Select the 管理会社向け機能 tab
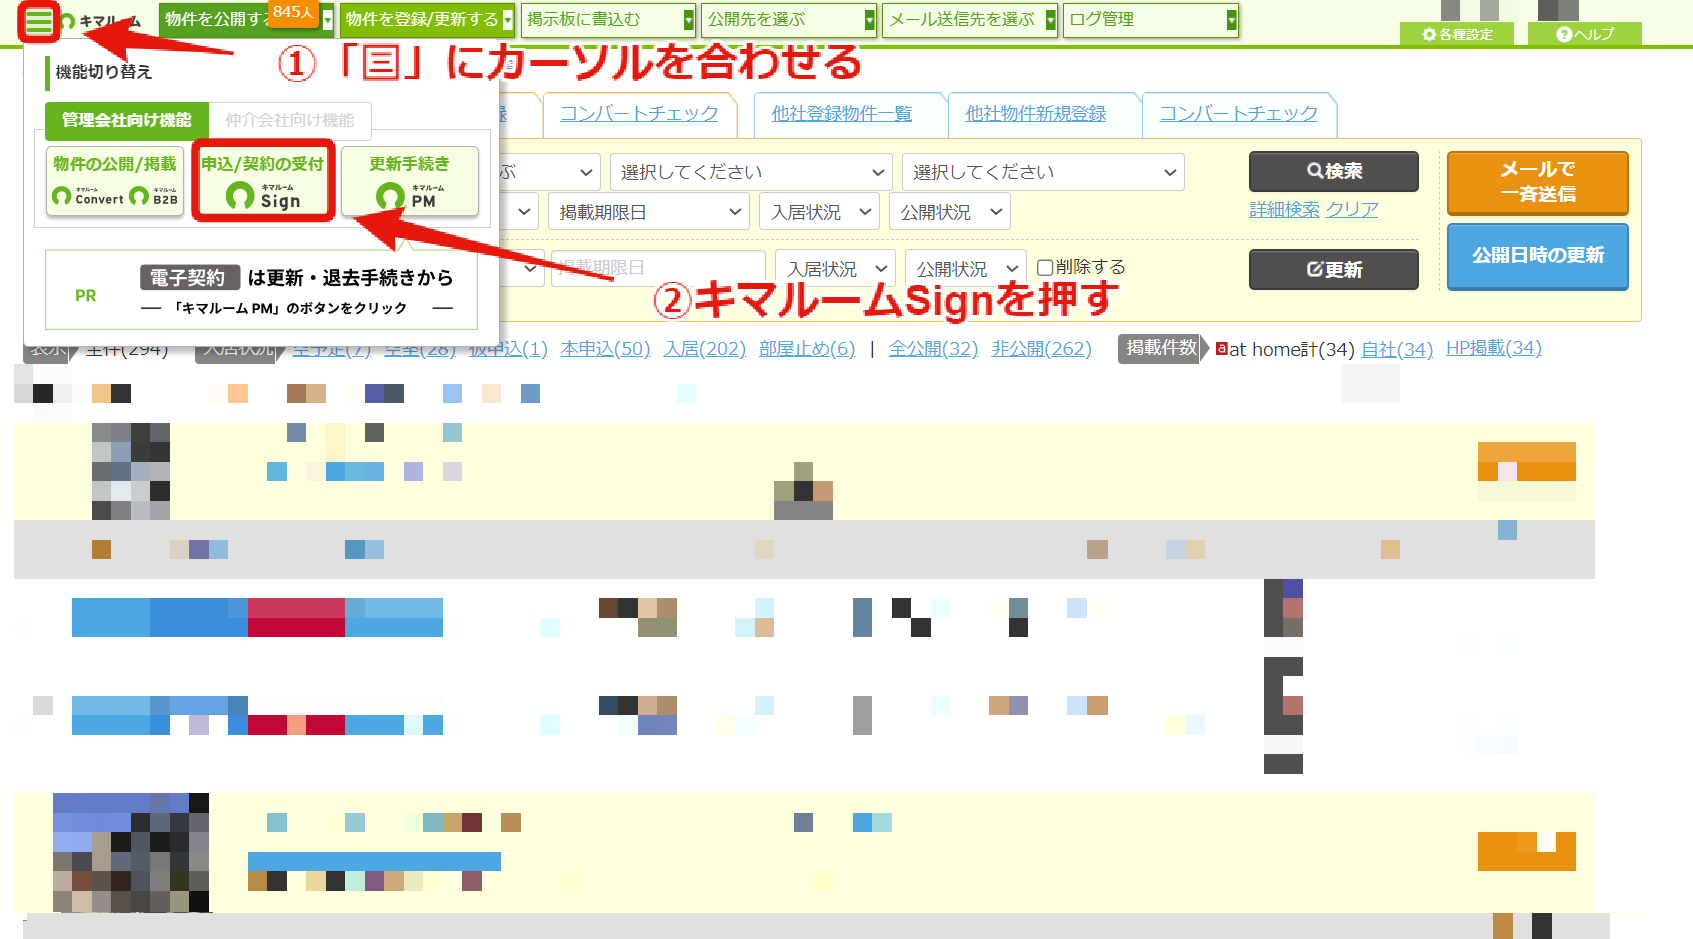The width and height of the screenshot is (1693, 939). coord(127,120)
